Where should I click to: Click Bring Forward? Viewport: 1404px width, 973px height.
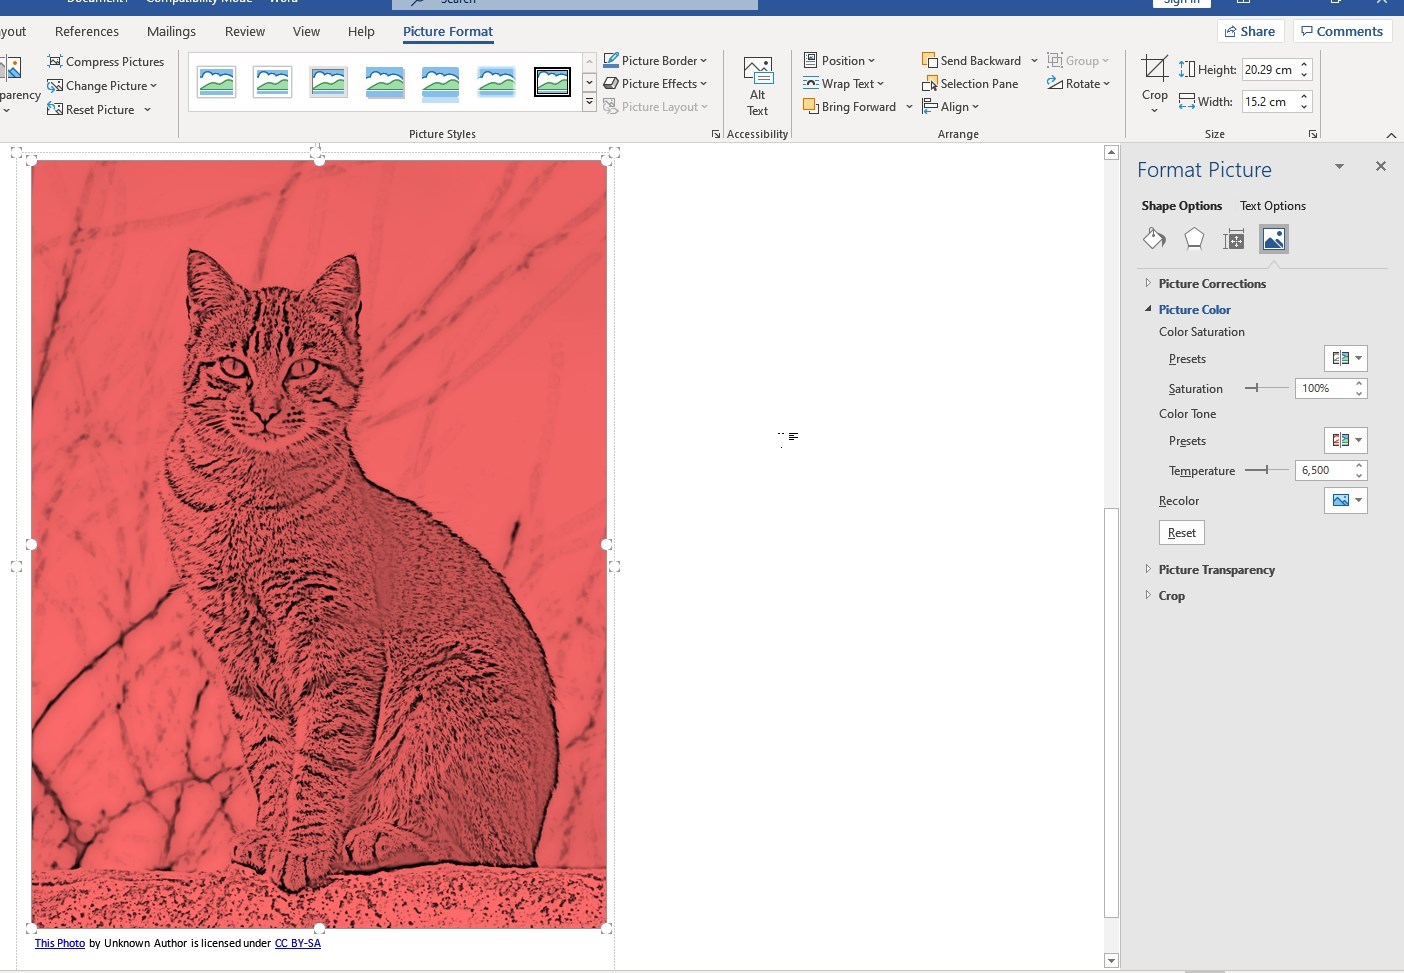[x=850, y=107]
